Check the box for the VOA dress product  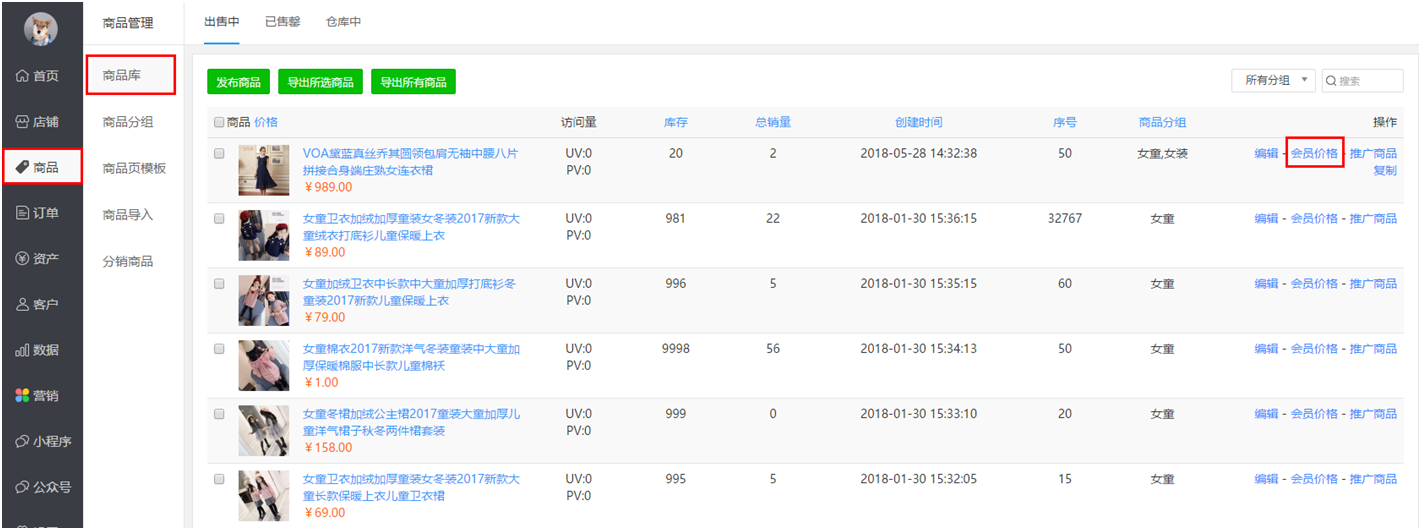[x=219, y=154]
